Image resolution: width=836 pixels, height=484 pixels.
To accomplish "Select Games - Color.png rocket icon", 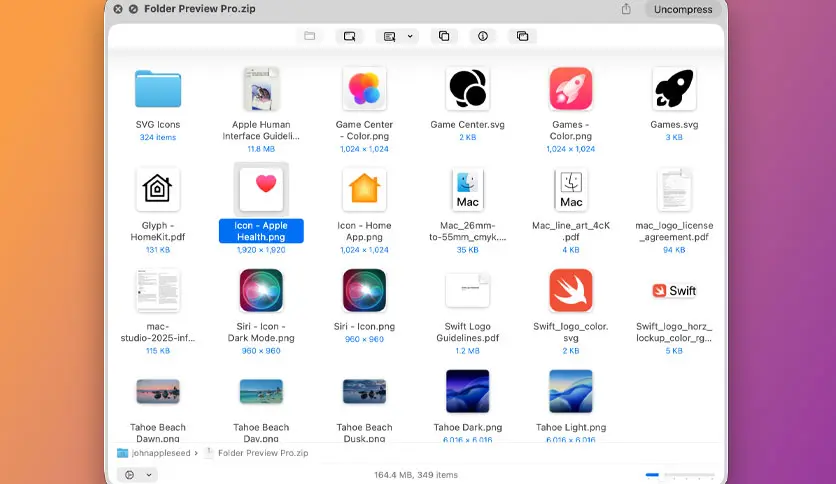I will click(570, 88).
